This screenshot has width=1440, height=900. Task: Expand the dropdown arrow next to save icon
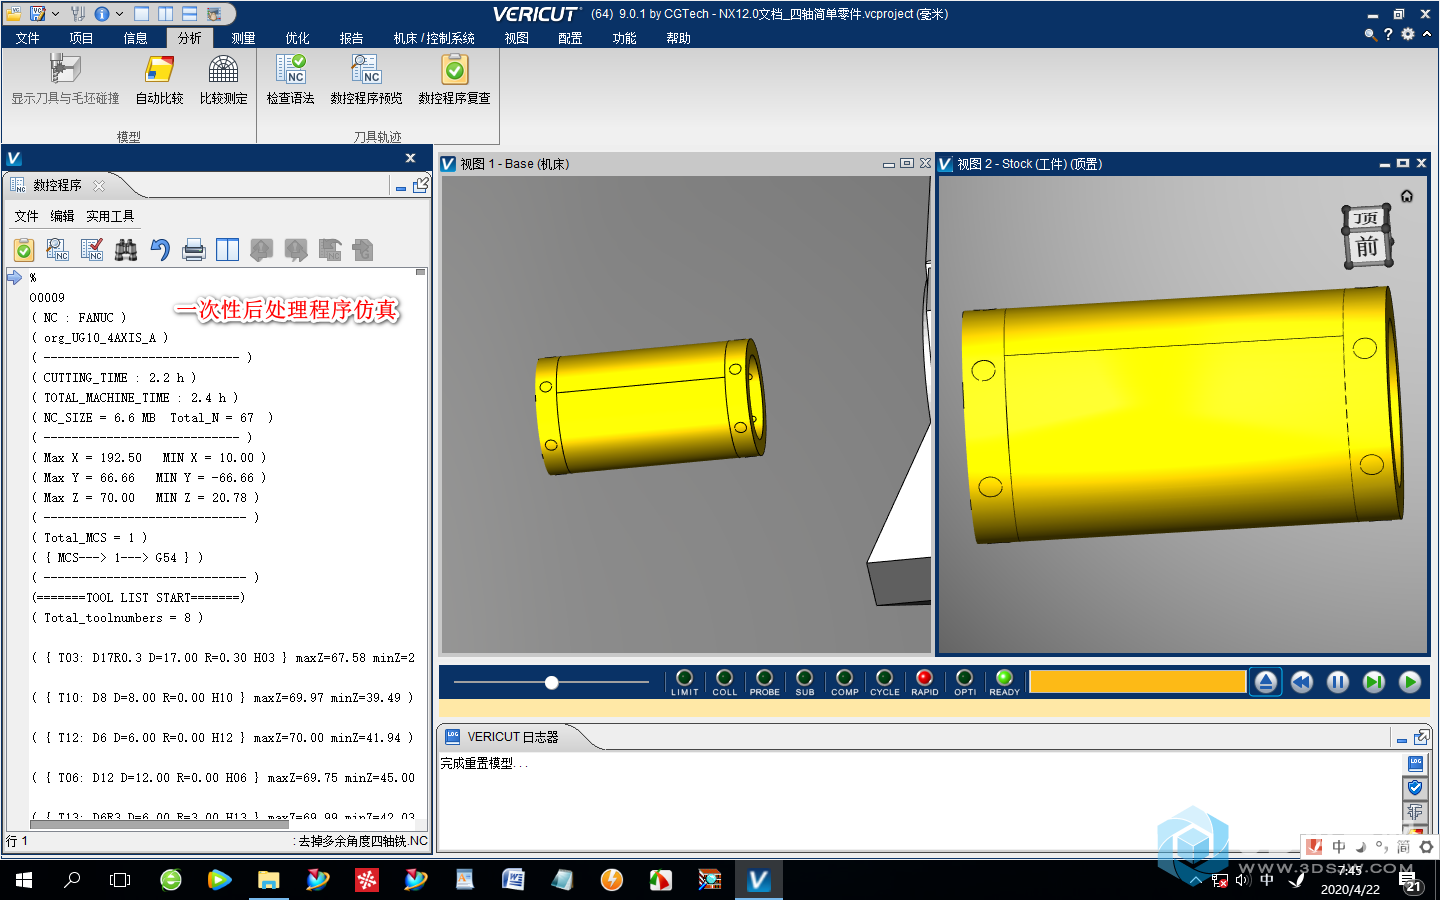click(55, 14)
